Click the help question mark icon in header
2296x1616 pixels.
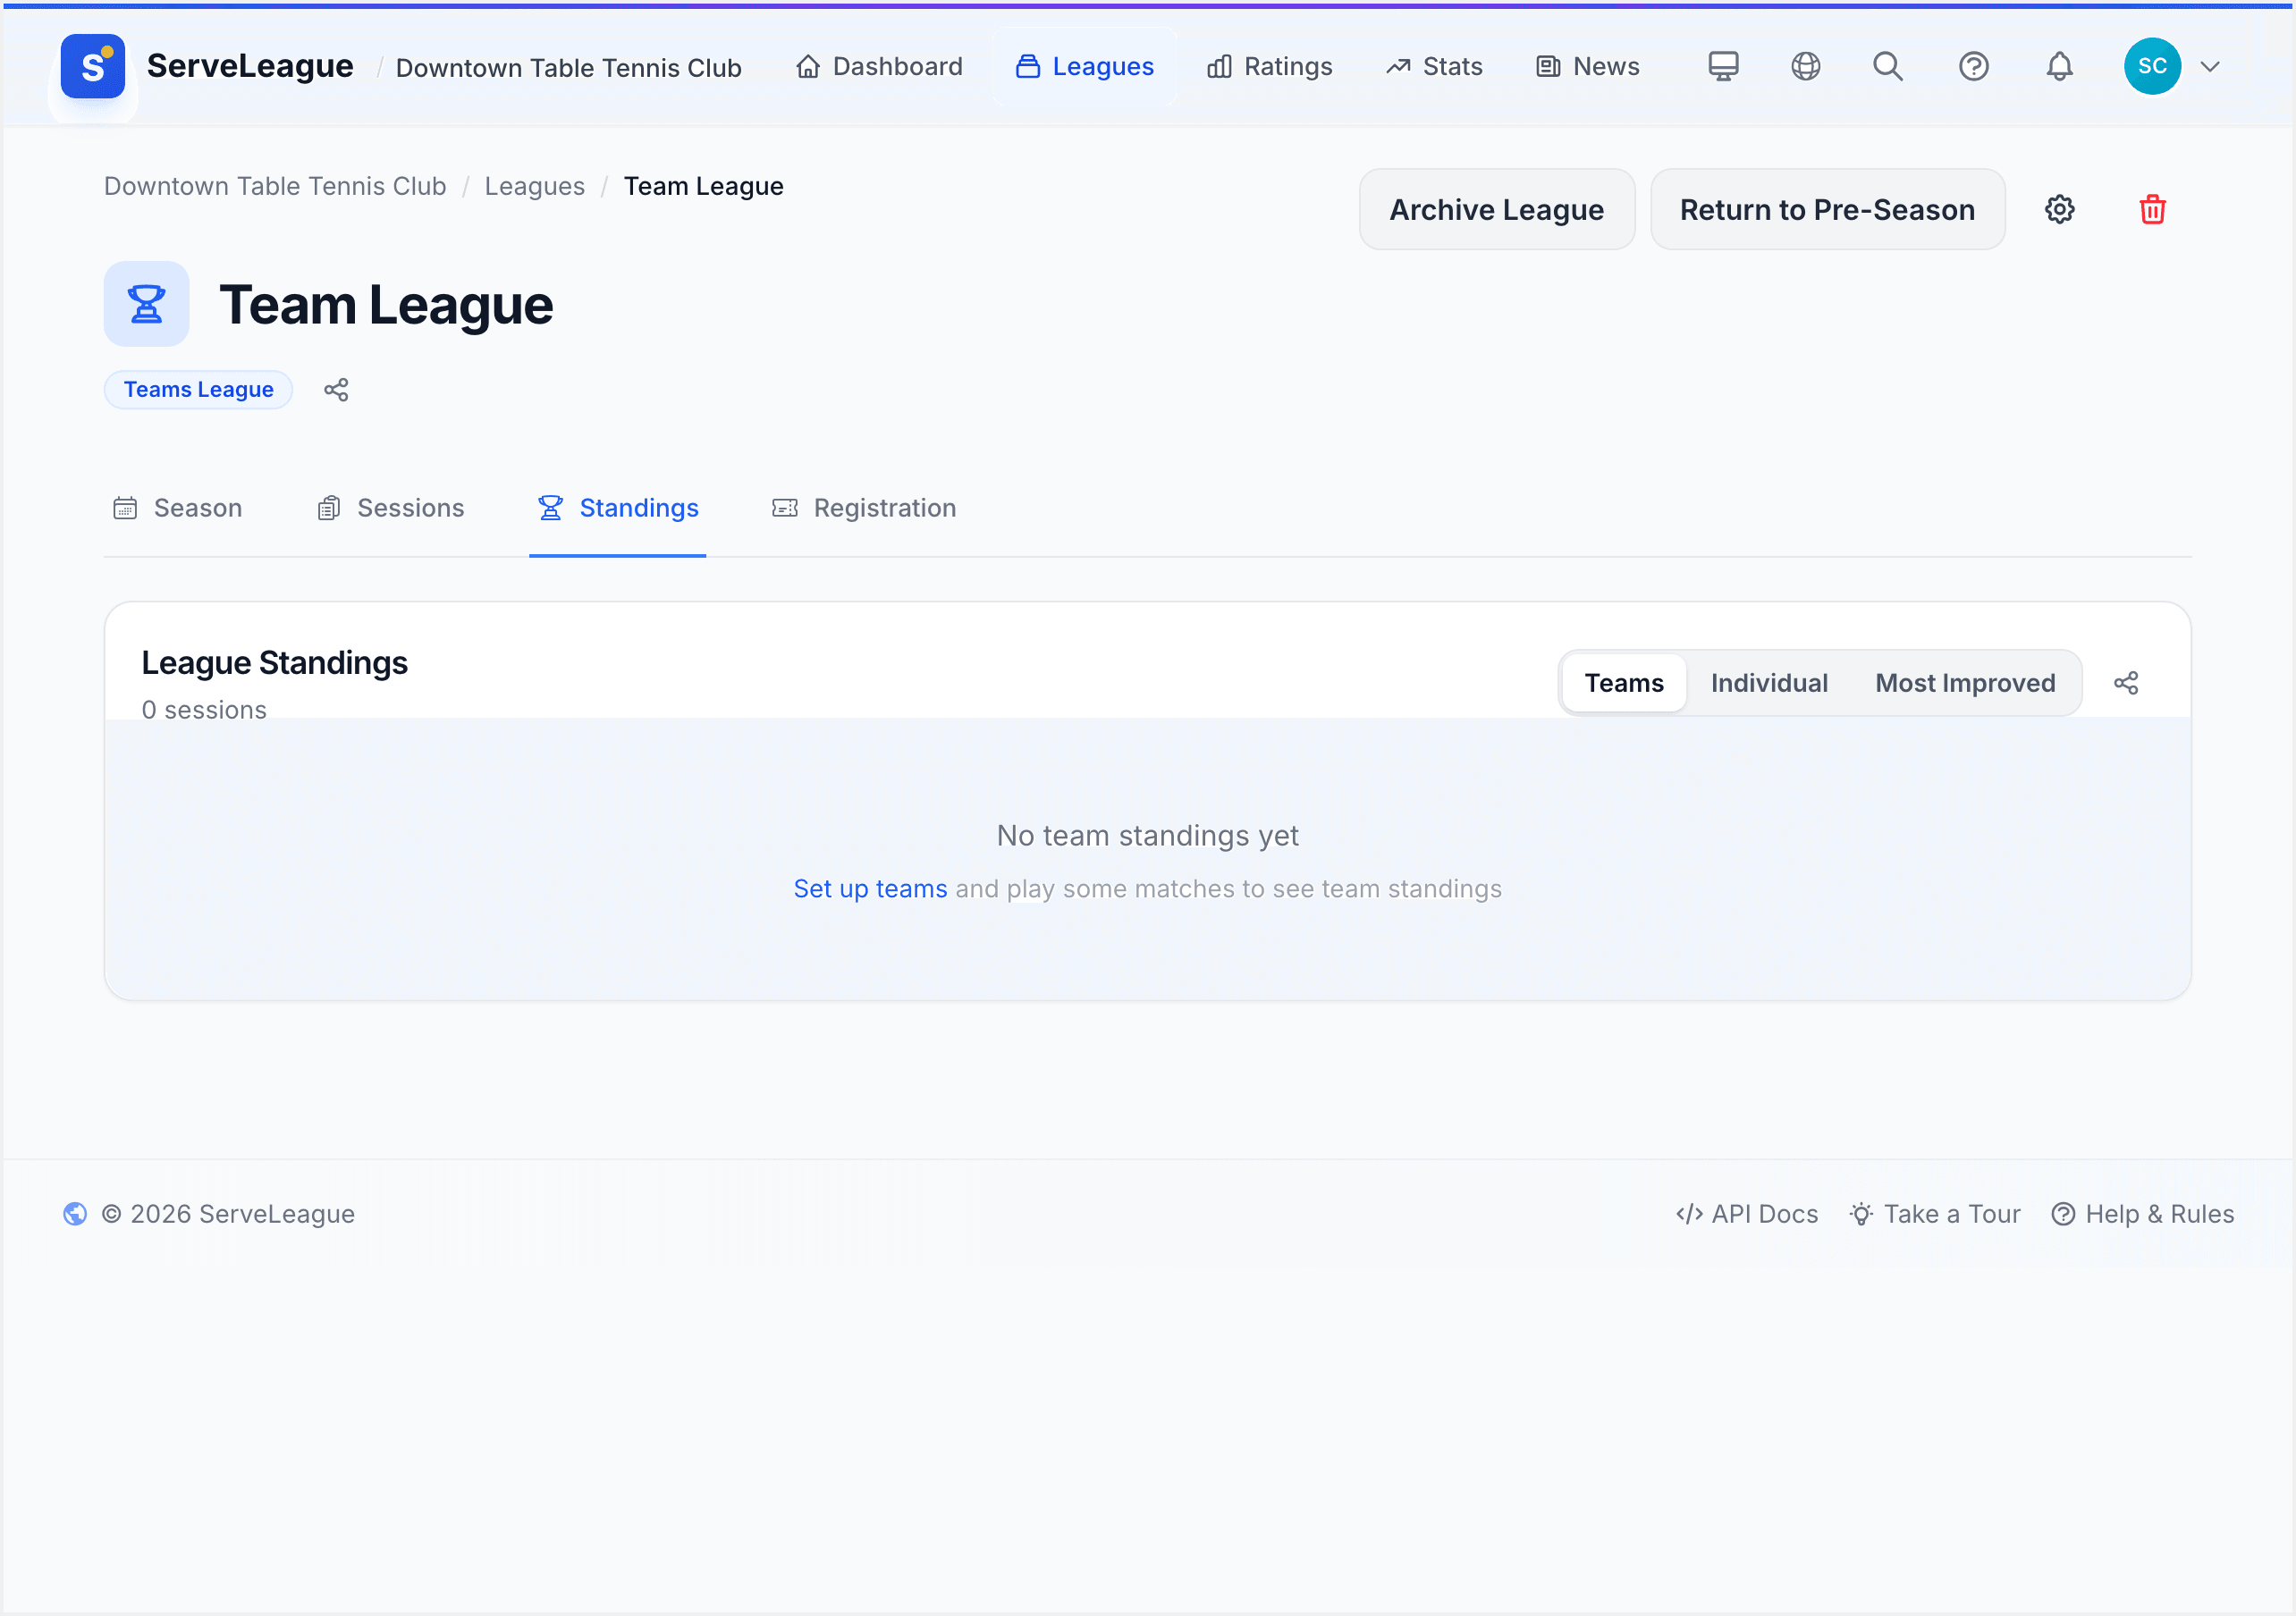1974,66
